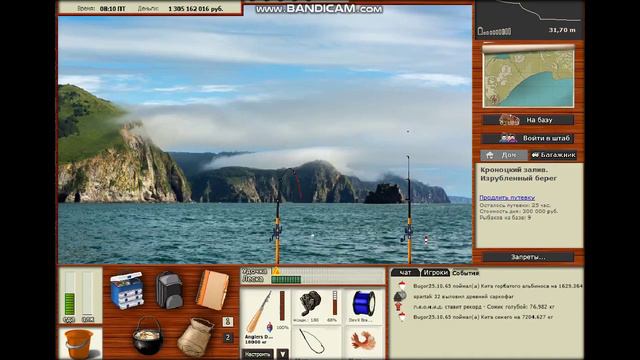
Task: Click the money amount 1 385 162 016 руб.
Action: click(x=196, y=9)
